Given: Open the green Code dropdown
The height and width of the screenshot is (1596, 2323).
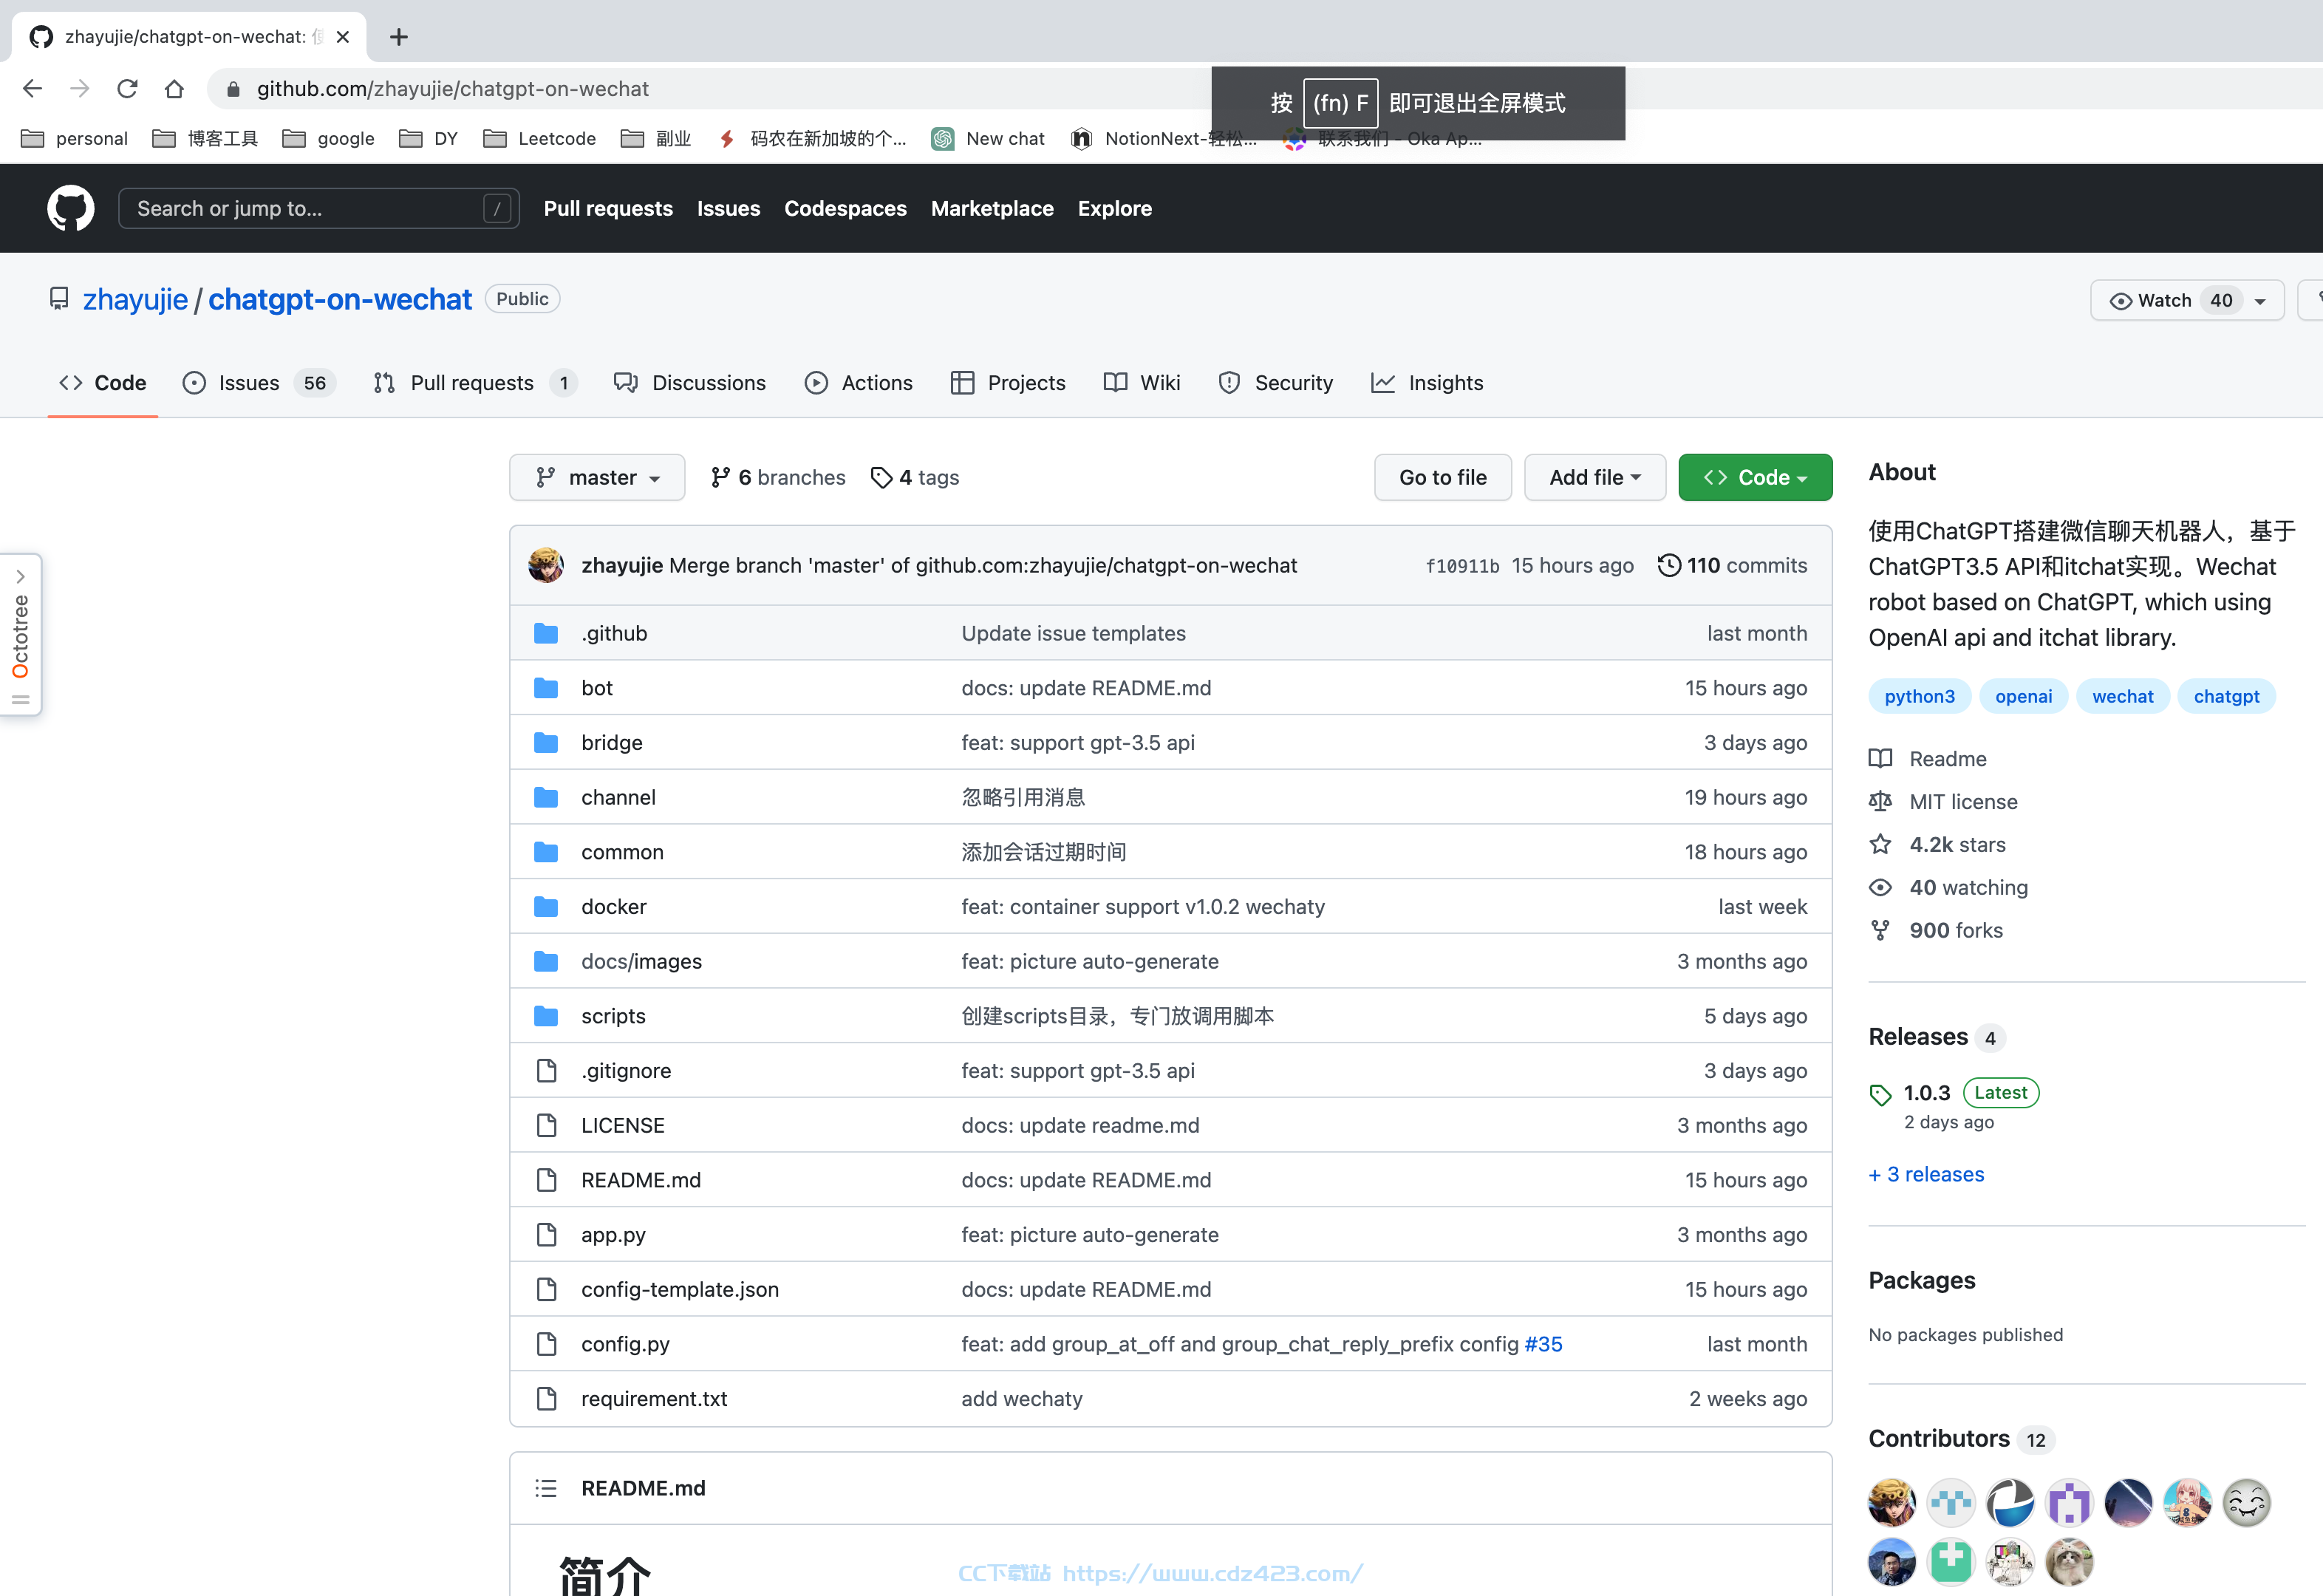Looking at the screenshot, I should (1755, 478).
